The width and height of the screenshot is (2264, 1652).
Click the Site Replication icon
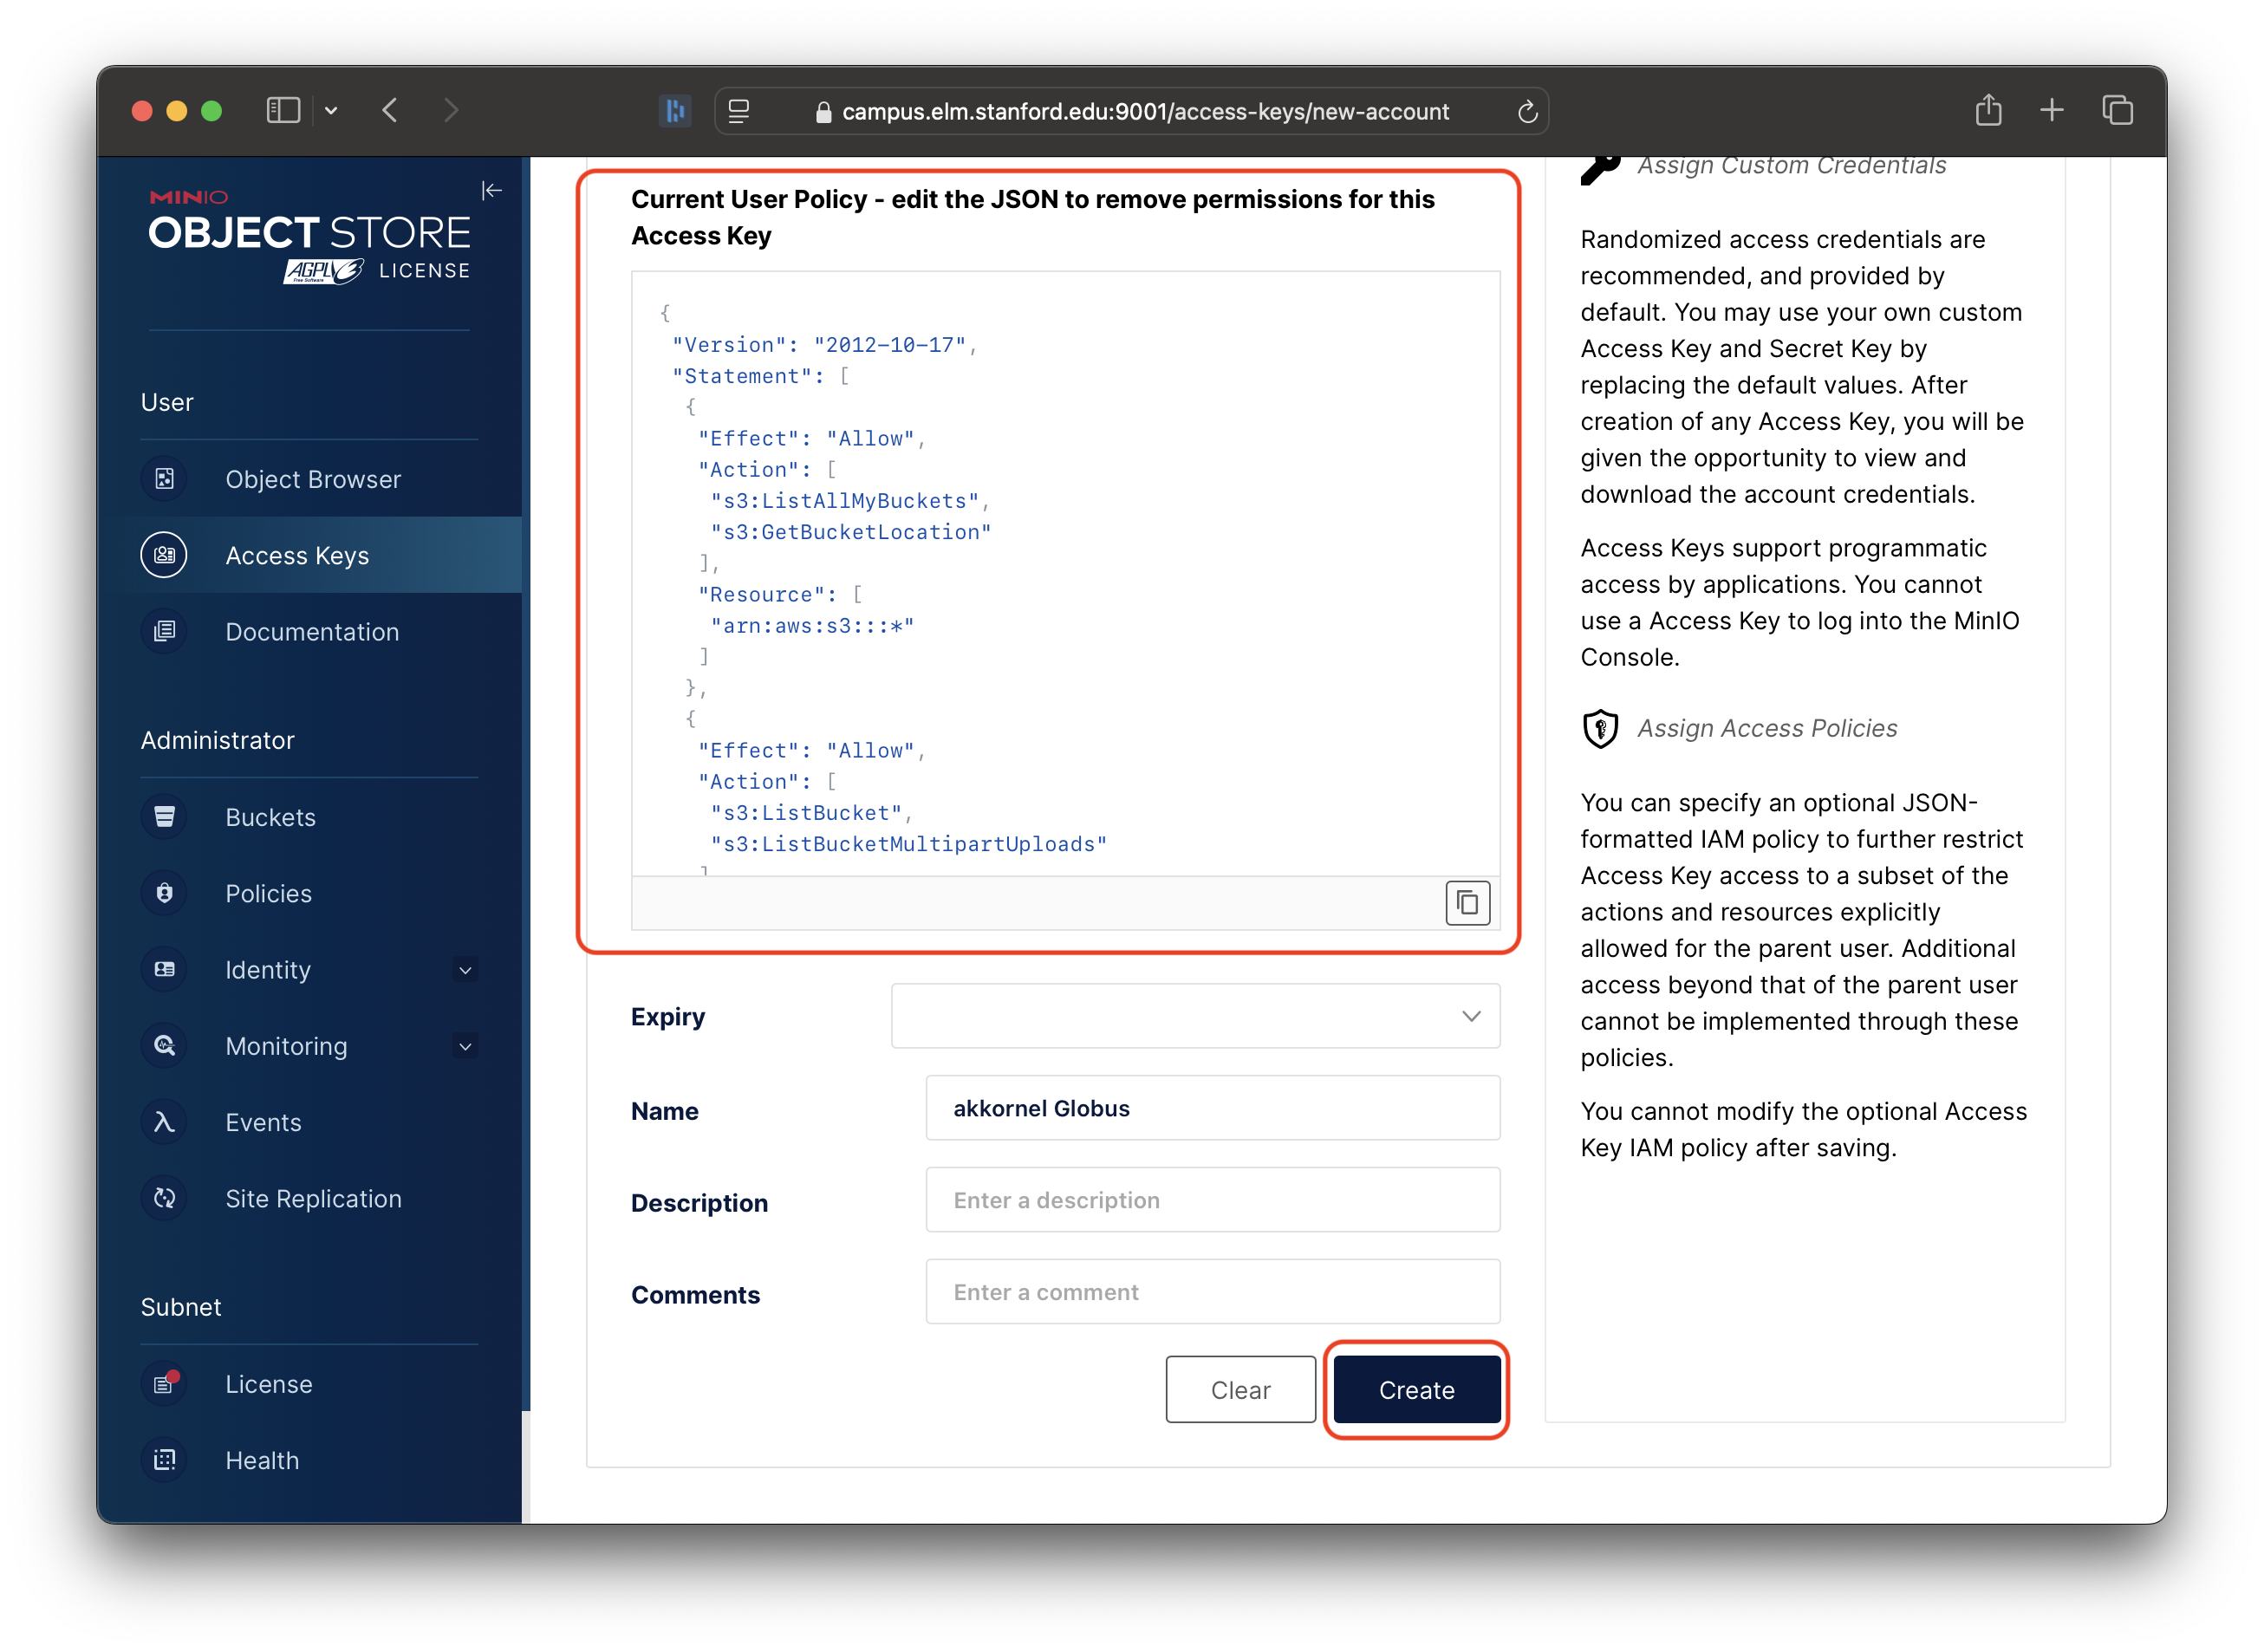164,1198
